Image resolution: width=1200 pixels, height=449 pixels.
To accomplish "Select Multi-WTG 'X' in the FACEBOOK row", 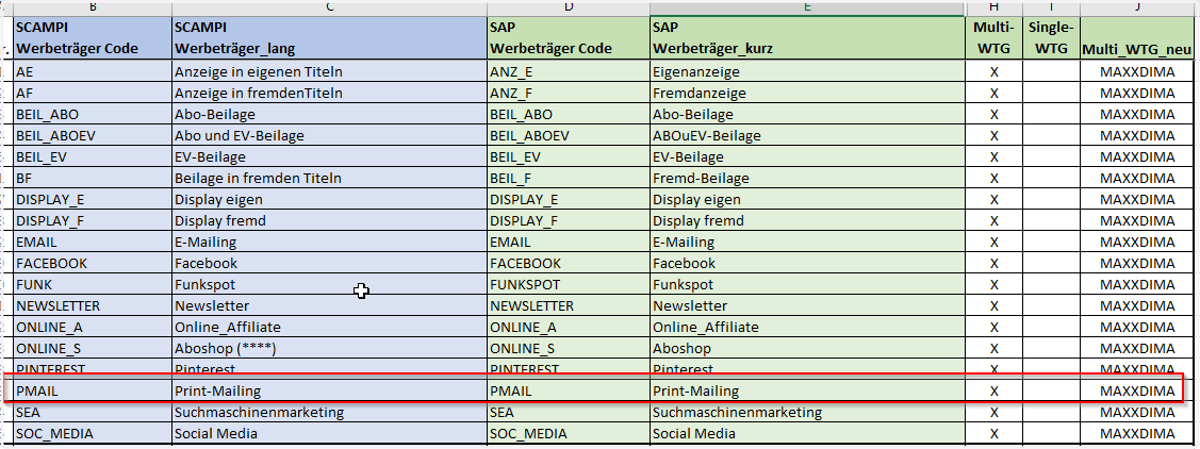I will (994, 263).
